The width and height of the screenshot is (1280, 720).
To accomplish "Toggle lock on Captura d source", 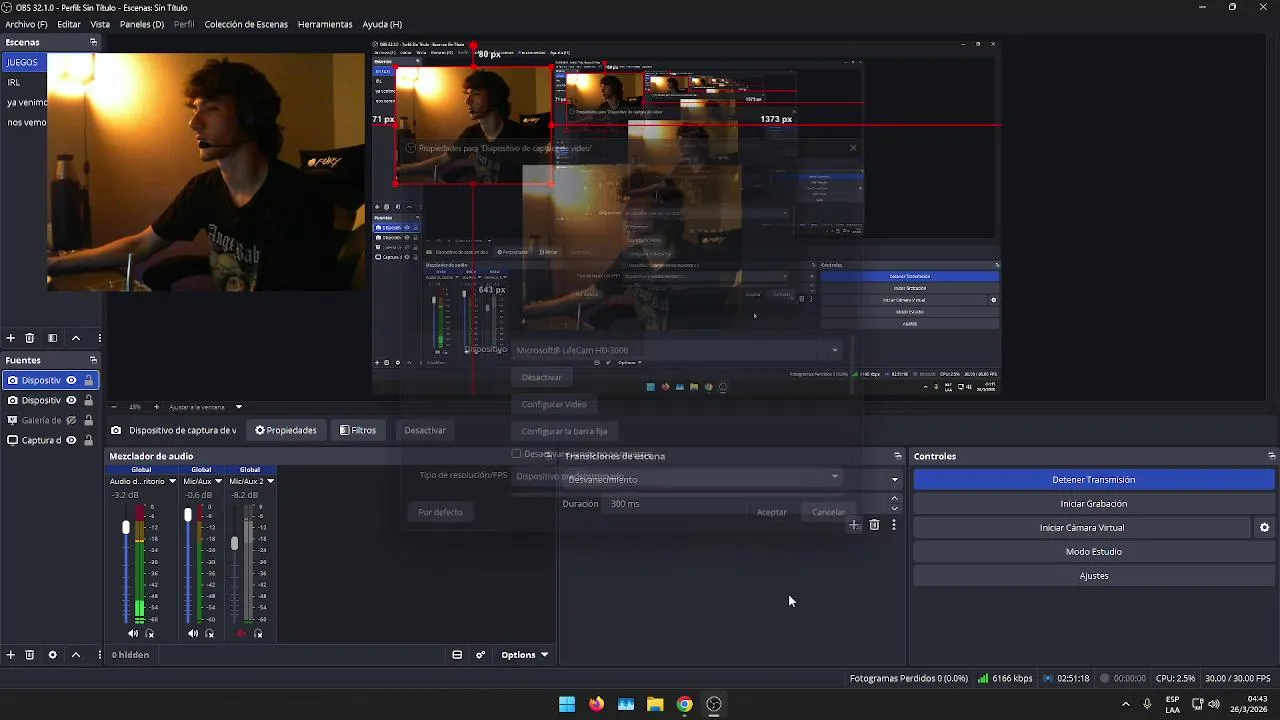I will 89,440.
